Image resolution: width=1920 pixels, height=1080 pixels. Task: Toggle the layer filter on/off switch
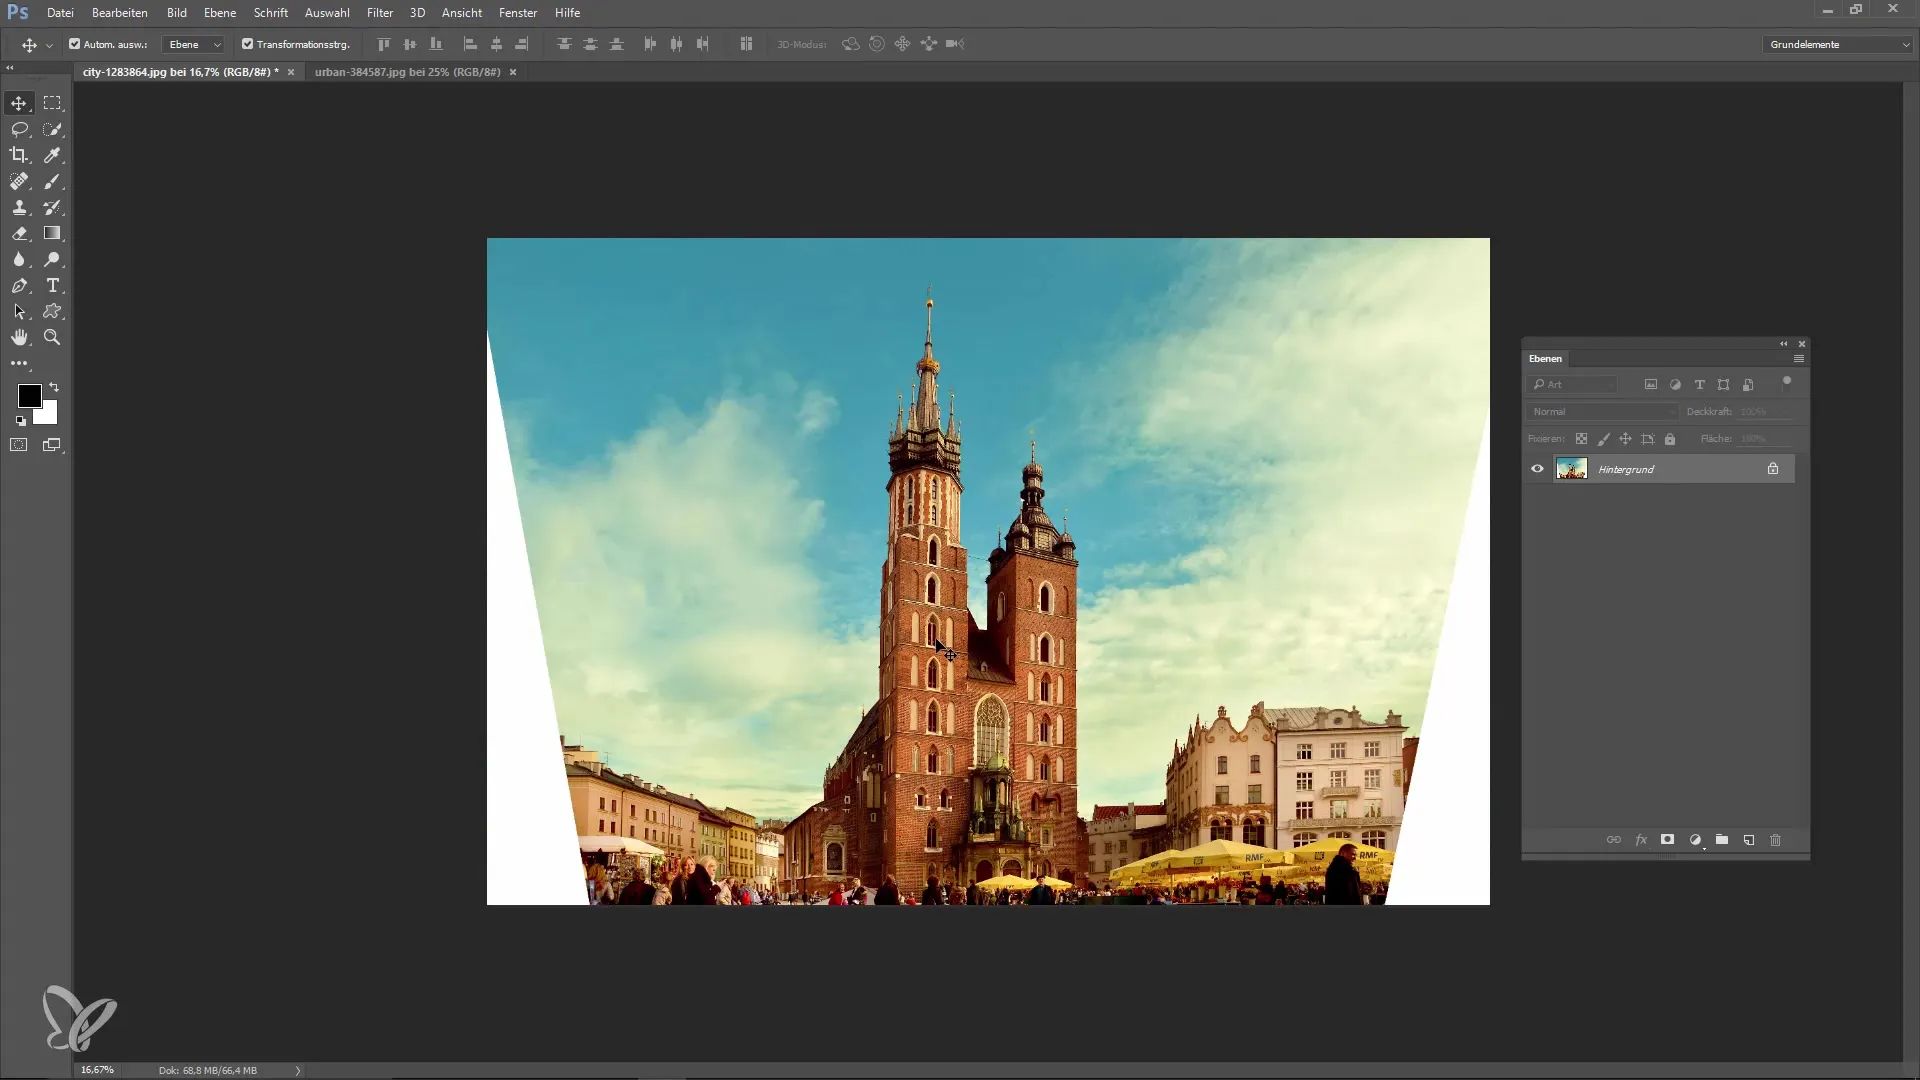(x=1787, y=382)
